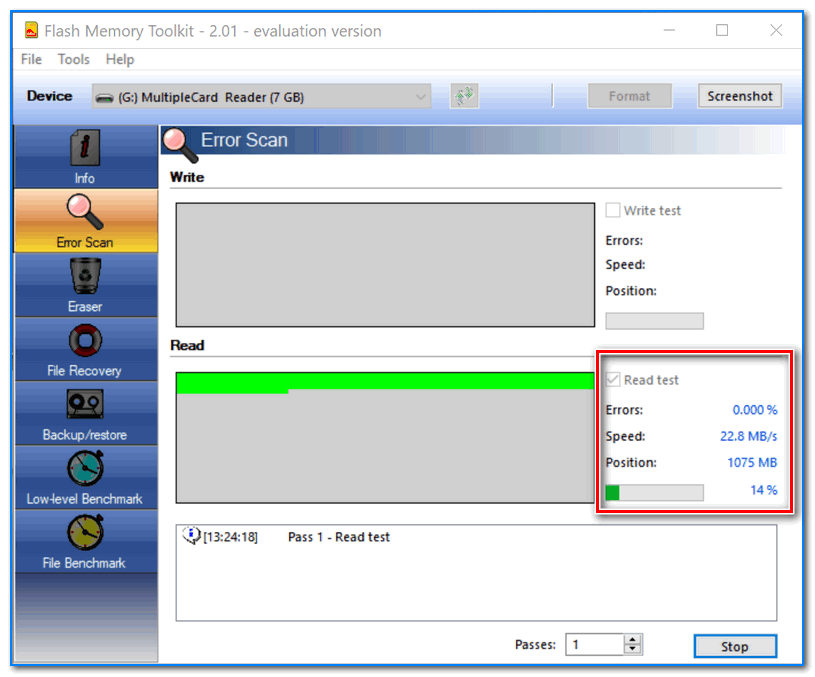
Task: Click the write test progress bar
Action: coord(654,321)
